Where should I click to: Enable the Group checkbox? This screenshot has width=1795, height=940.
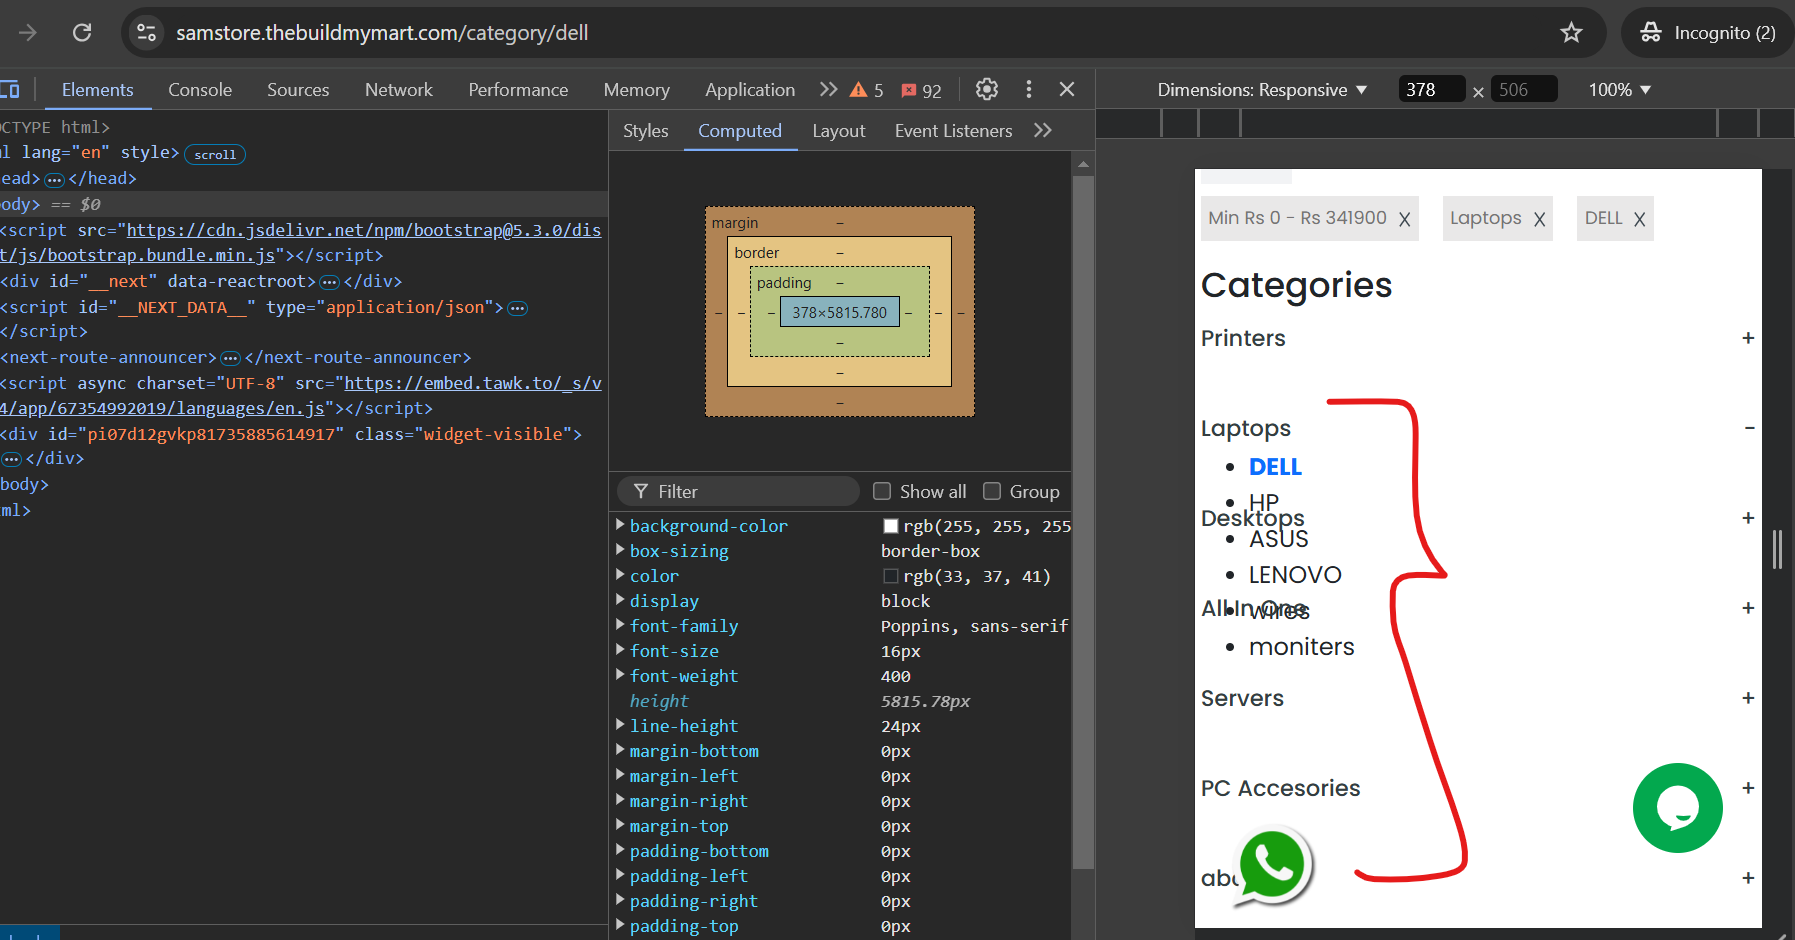(992, 491)
